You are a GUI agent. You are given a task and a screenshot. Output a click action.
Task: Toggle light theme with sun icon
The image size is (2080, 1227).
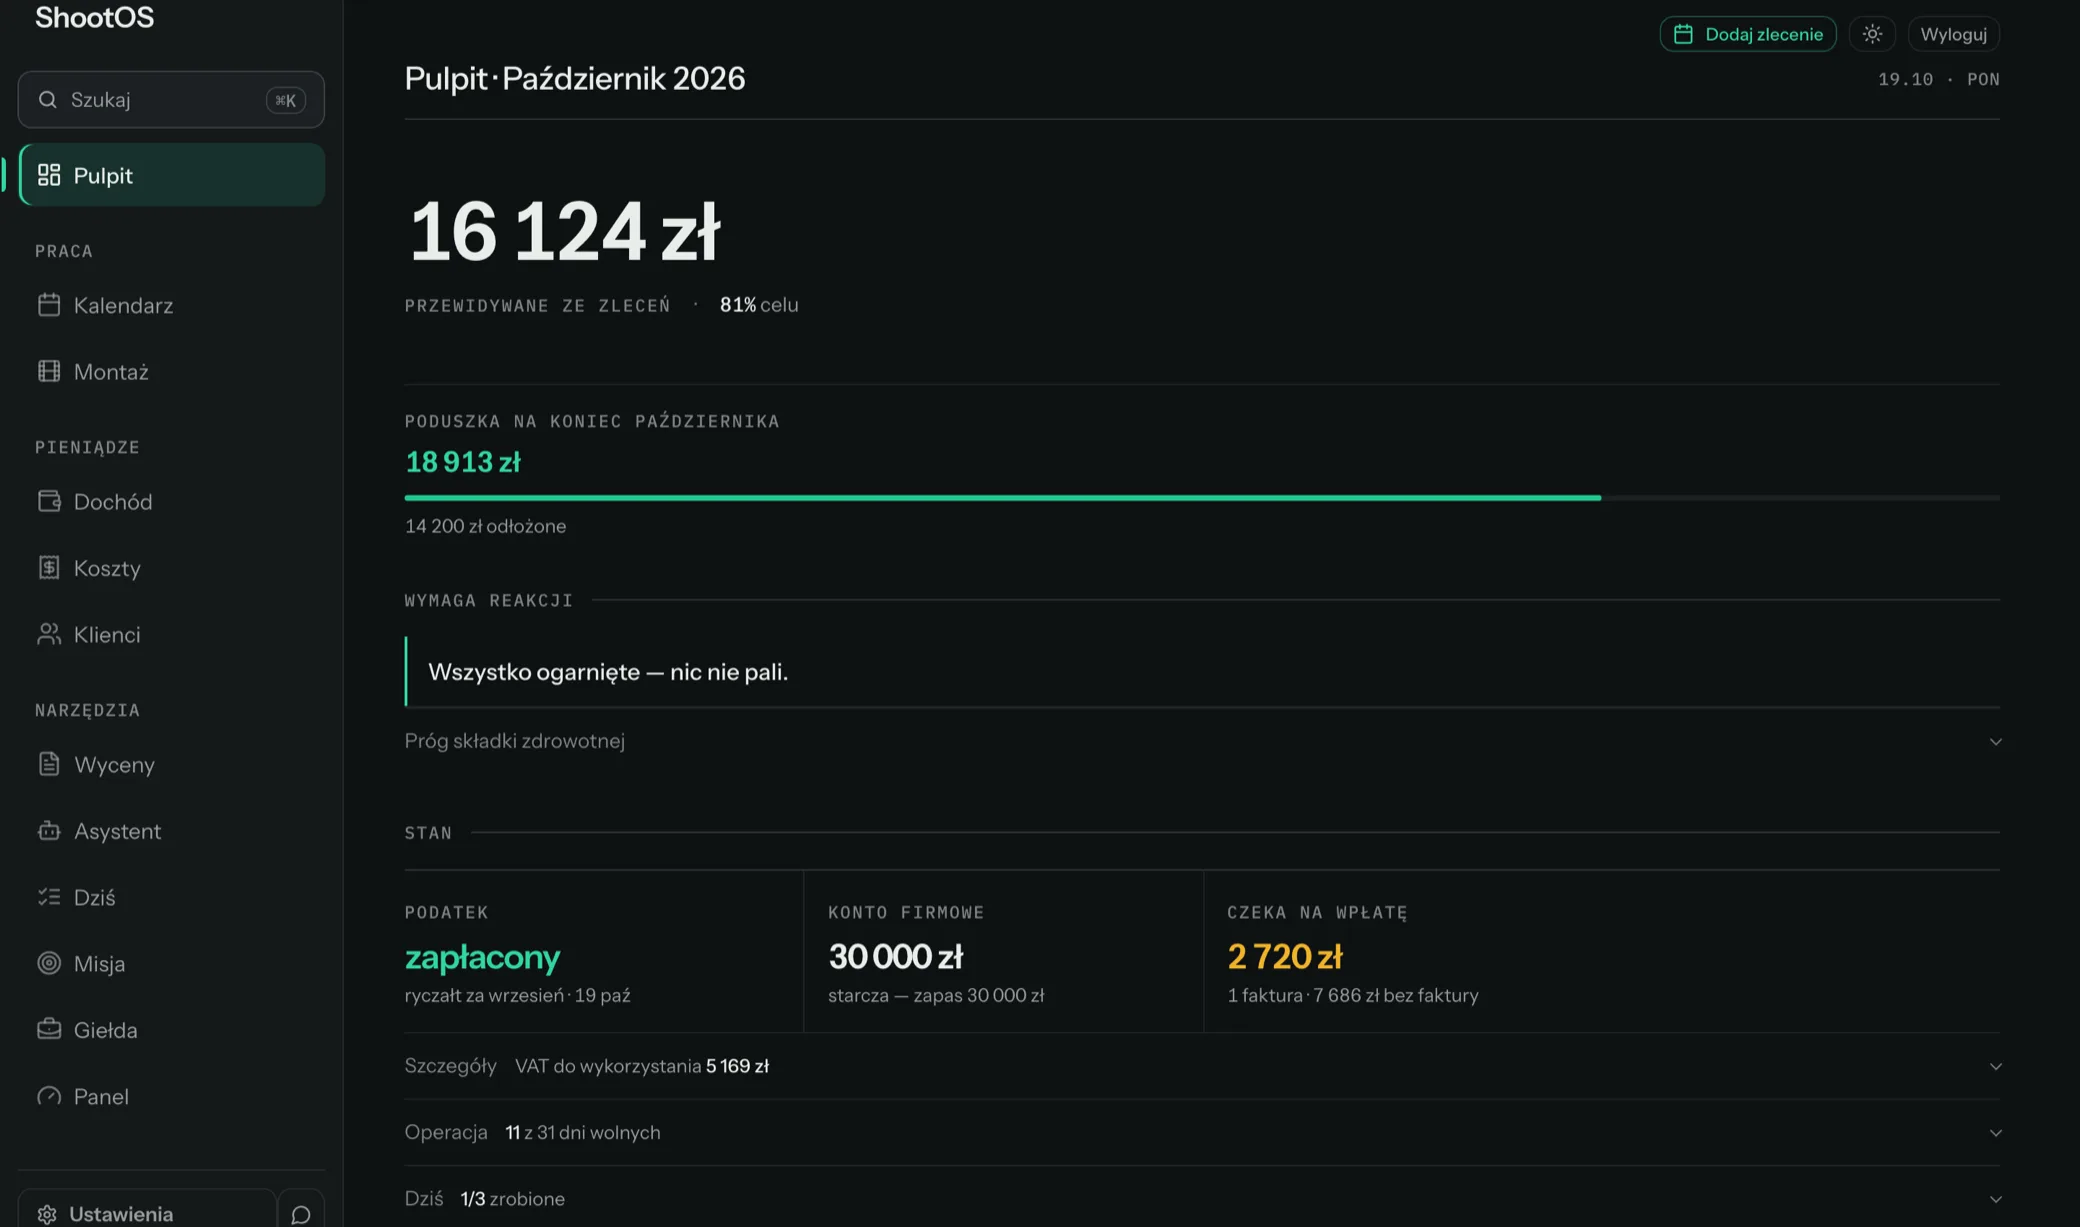pyautogui.click(x=1873, y=34)
